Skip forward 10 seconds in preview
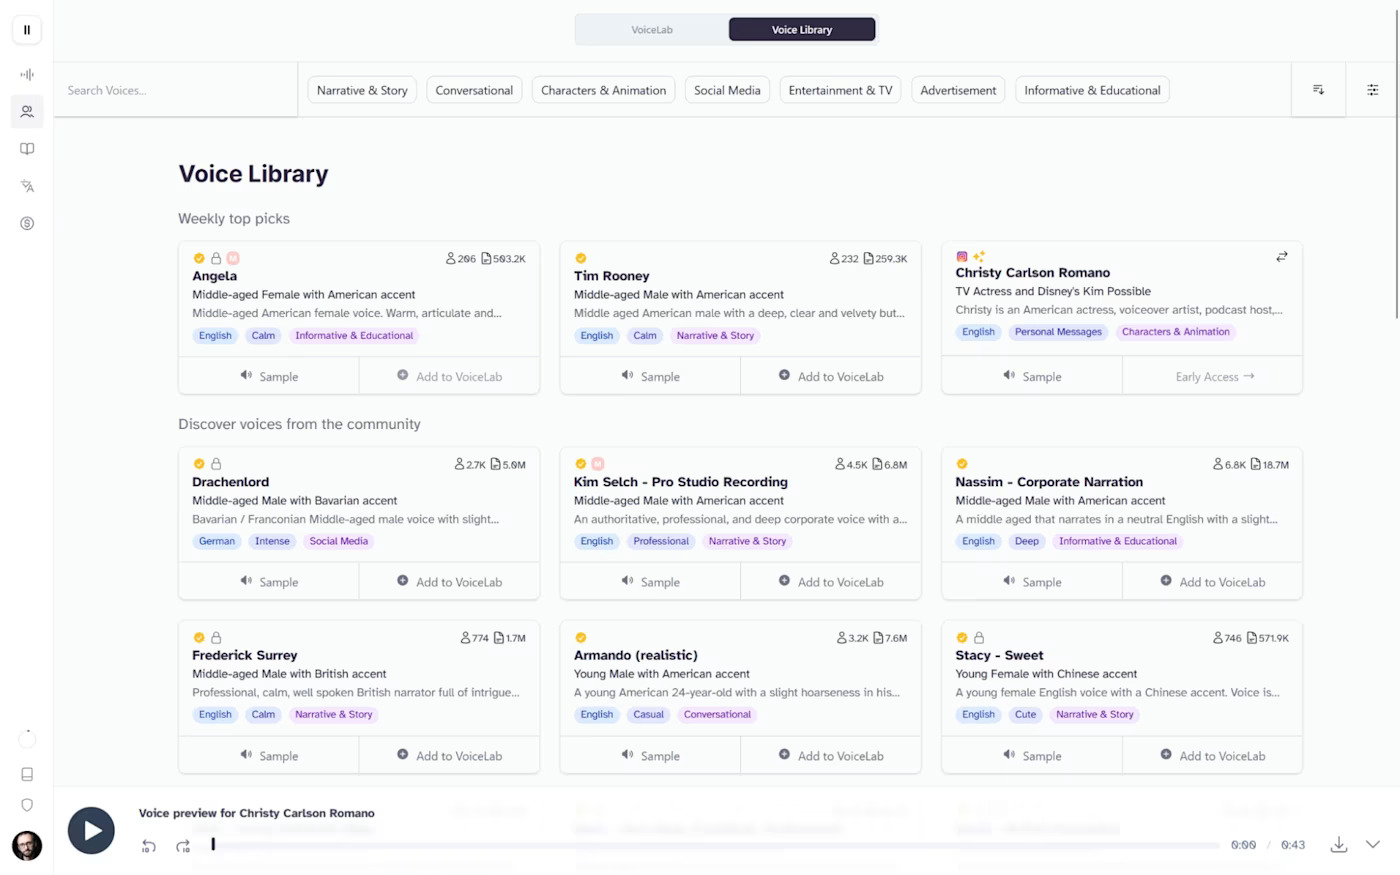The image size is (1400, 875). click(183, 846)
